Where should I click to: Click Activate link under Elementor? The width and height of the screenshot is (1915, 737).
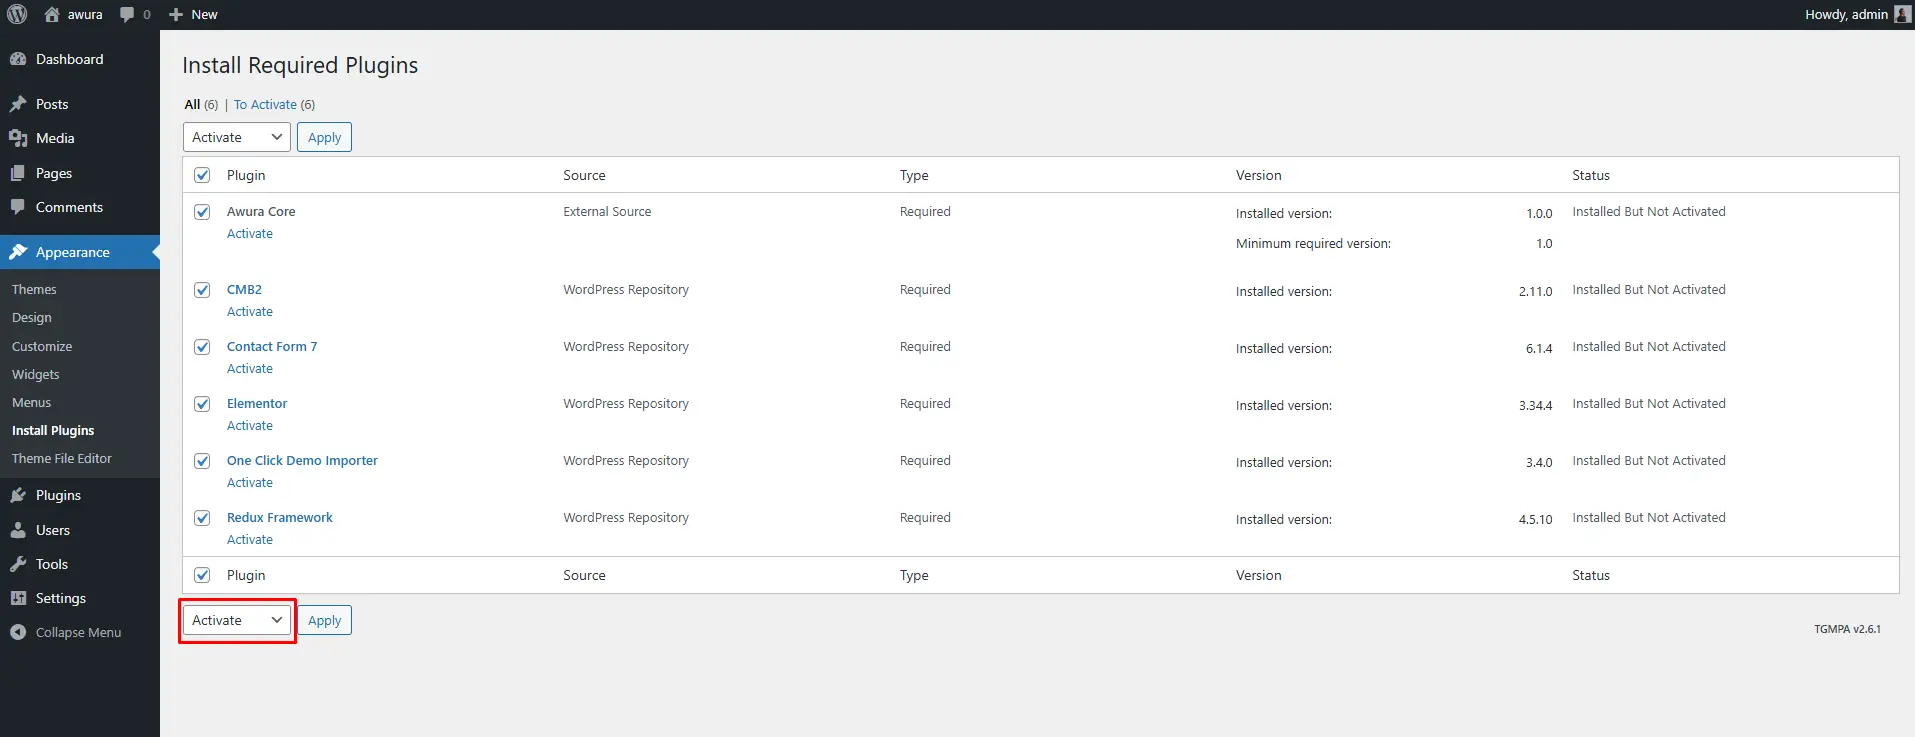point(250,425)
